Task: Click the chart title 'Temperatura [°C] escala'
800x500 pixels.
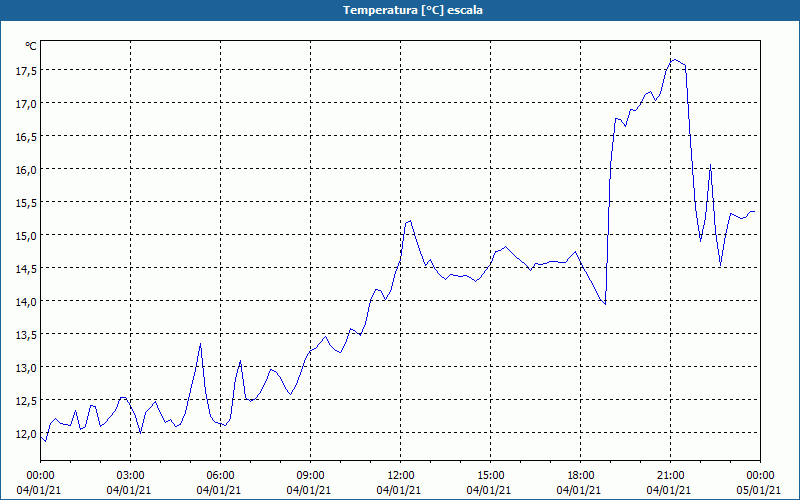Action: pos(413,10)
